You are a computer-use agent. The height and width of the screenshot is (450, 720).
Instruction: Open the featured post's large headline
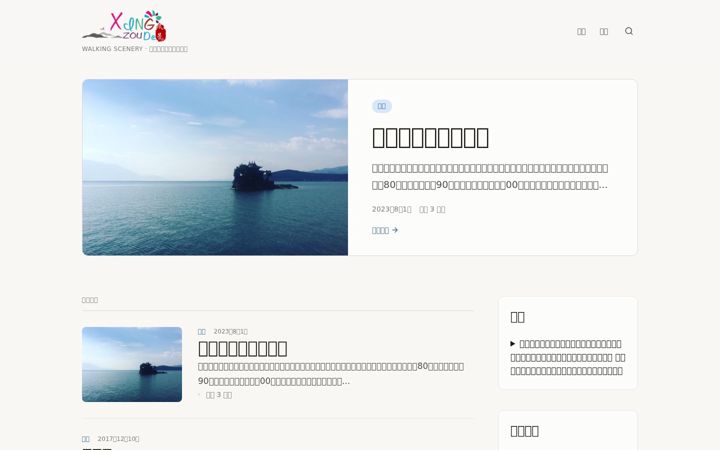[x=430, y=137]
